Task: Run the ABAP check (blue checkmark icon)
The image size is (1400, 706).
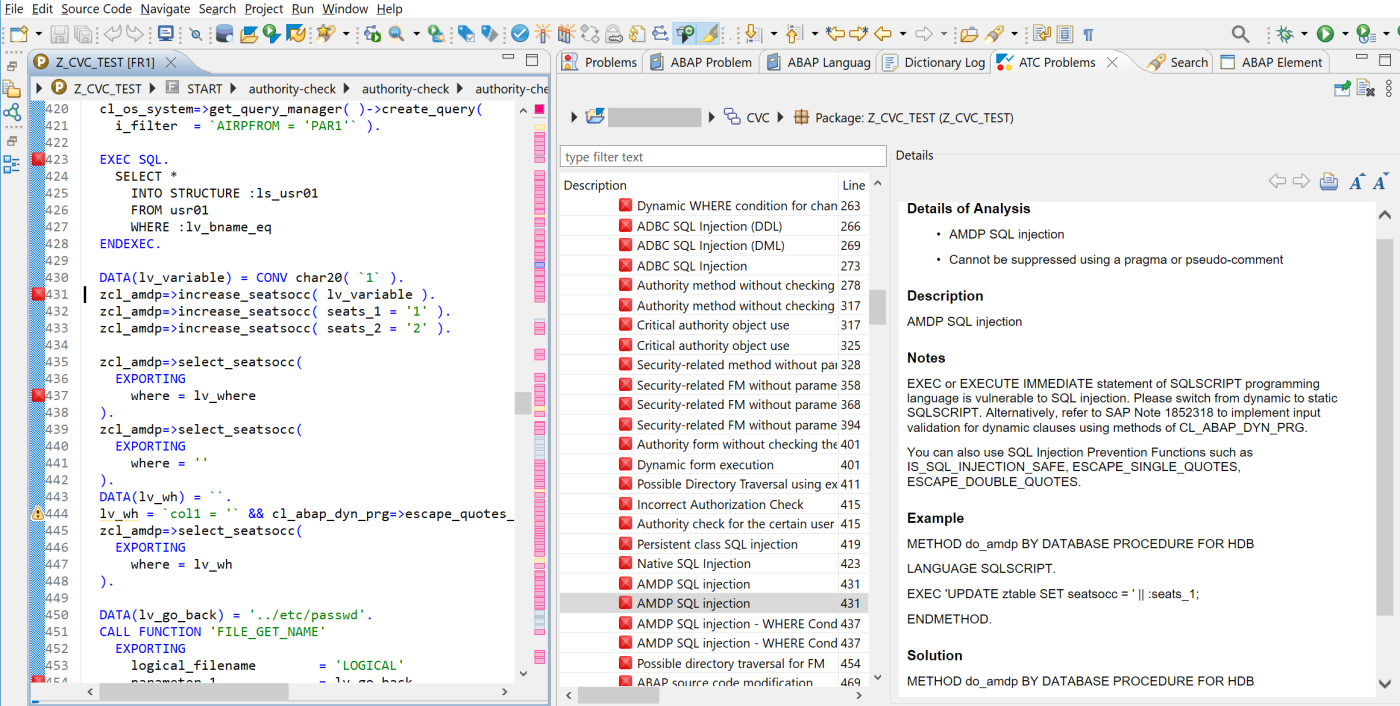Action: pos(518,33)
